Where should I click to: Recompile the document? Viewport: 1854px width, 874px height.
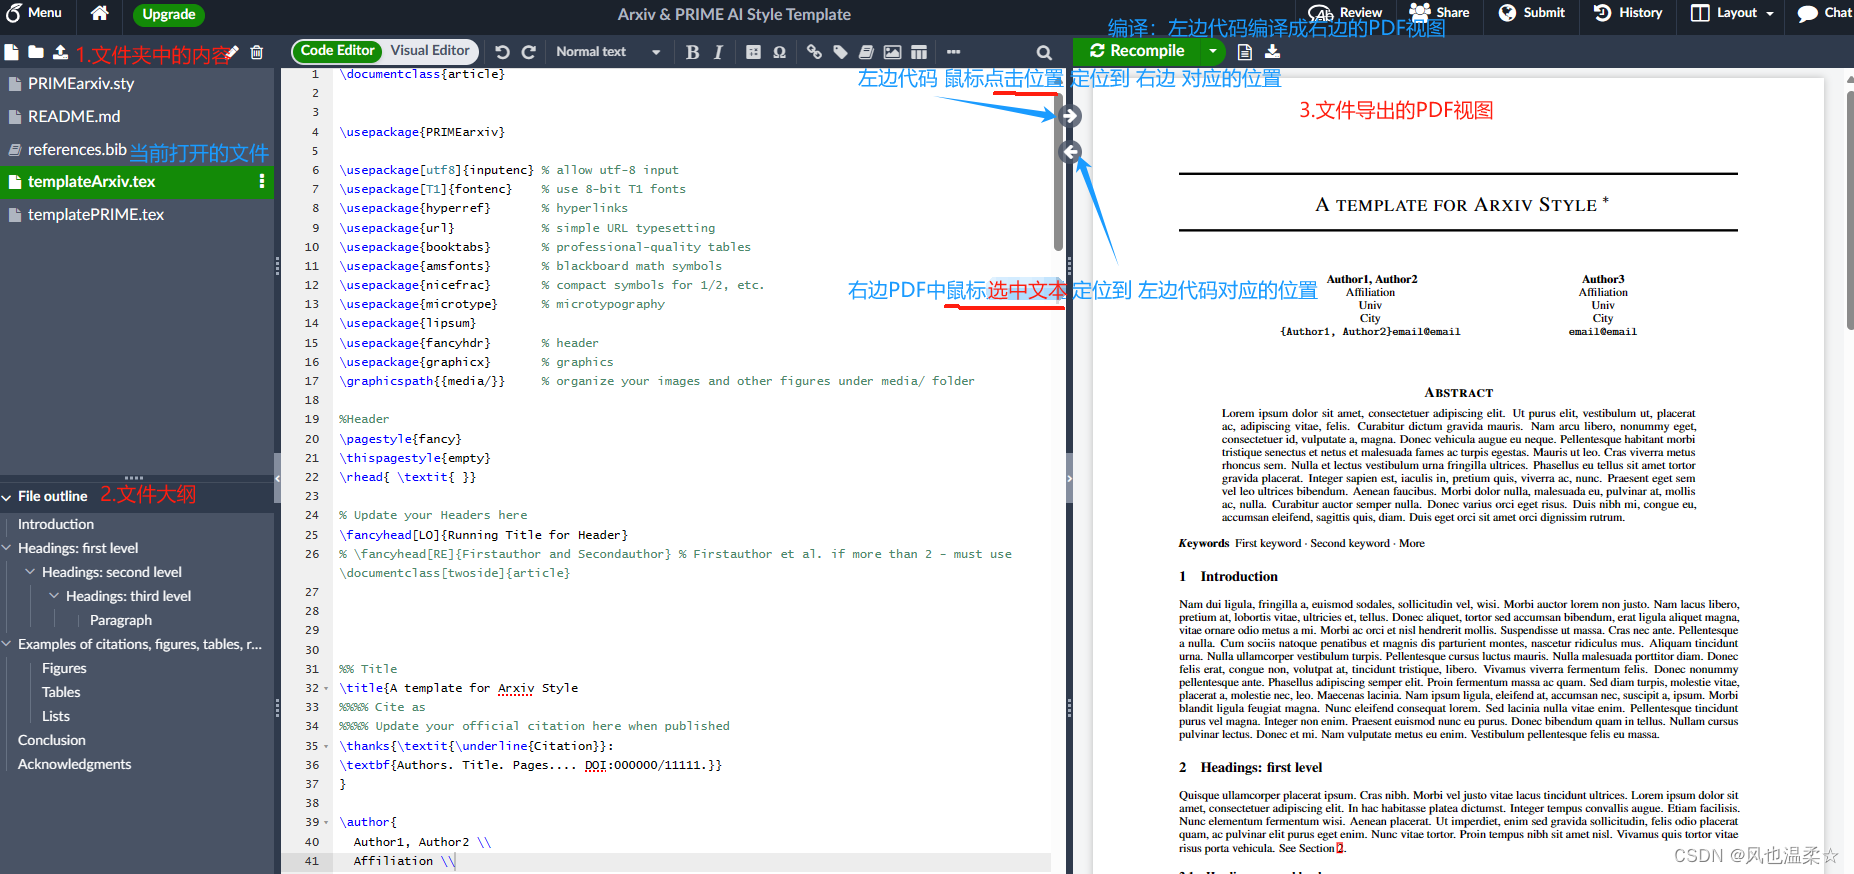[x=1137, y=51]
